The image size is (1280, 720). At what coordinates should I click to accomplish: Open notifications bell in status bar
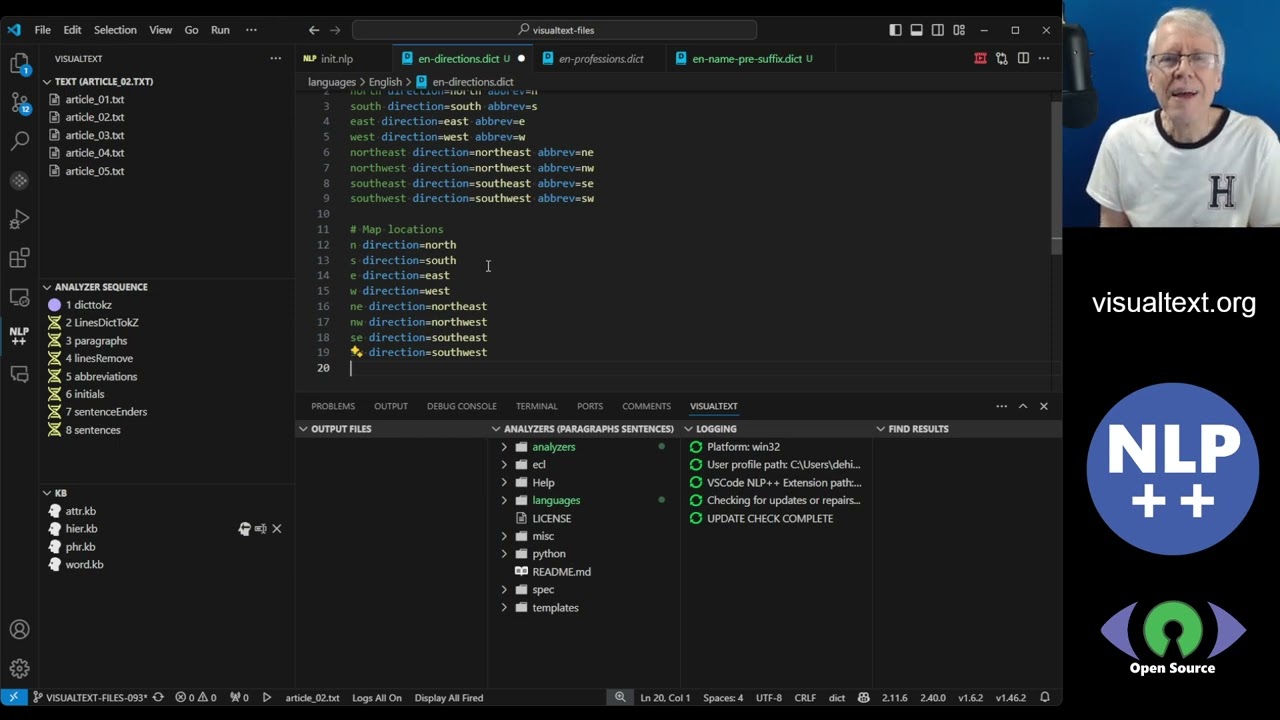tap(1045, 698)
